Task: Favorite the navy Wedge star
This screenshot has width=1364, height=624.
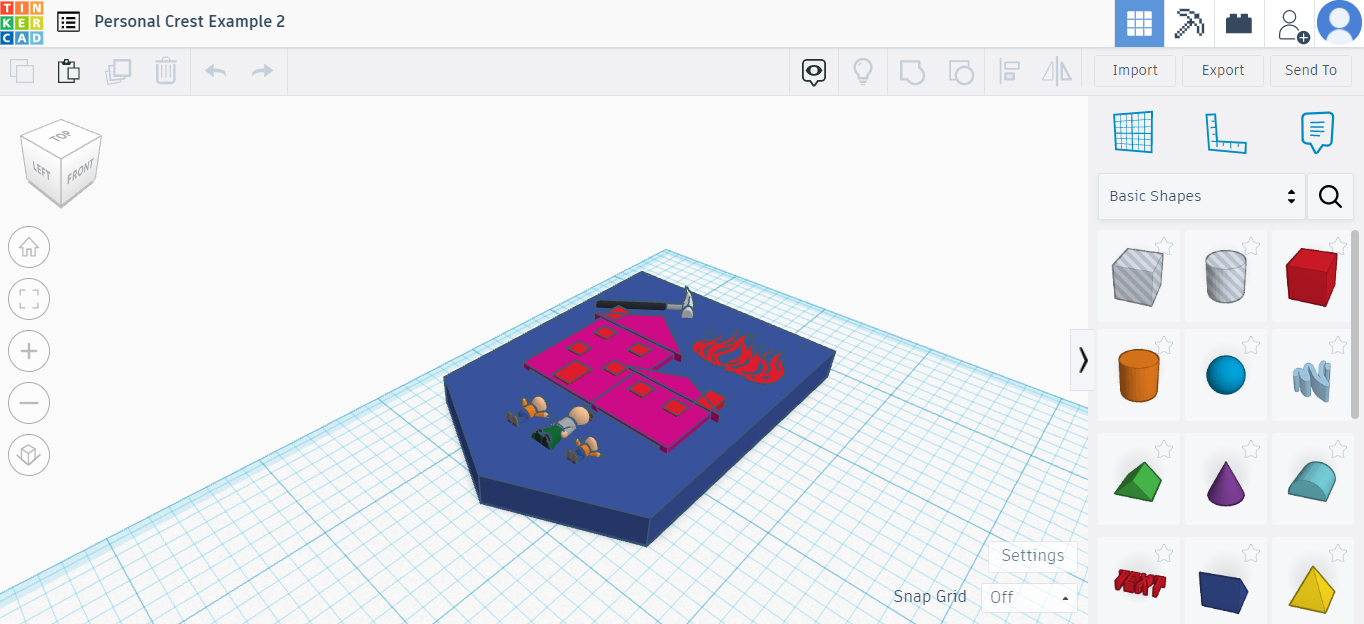Action: (1250, 552)
